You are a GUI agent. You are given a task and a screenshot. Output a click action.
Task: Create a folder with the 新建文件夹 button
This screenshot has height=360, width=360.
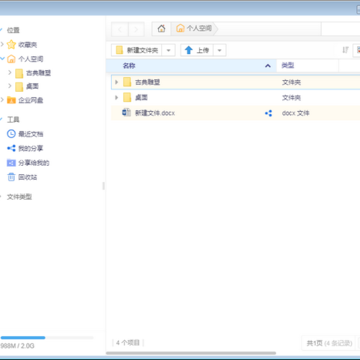click(137, 50)
